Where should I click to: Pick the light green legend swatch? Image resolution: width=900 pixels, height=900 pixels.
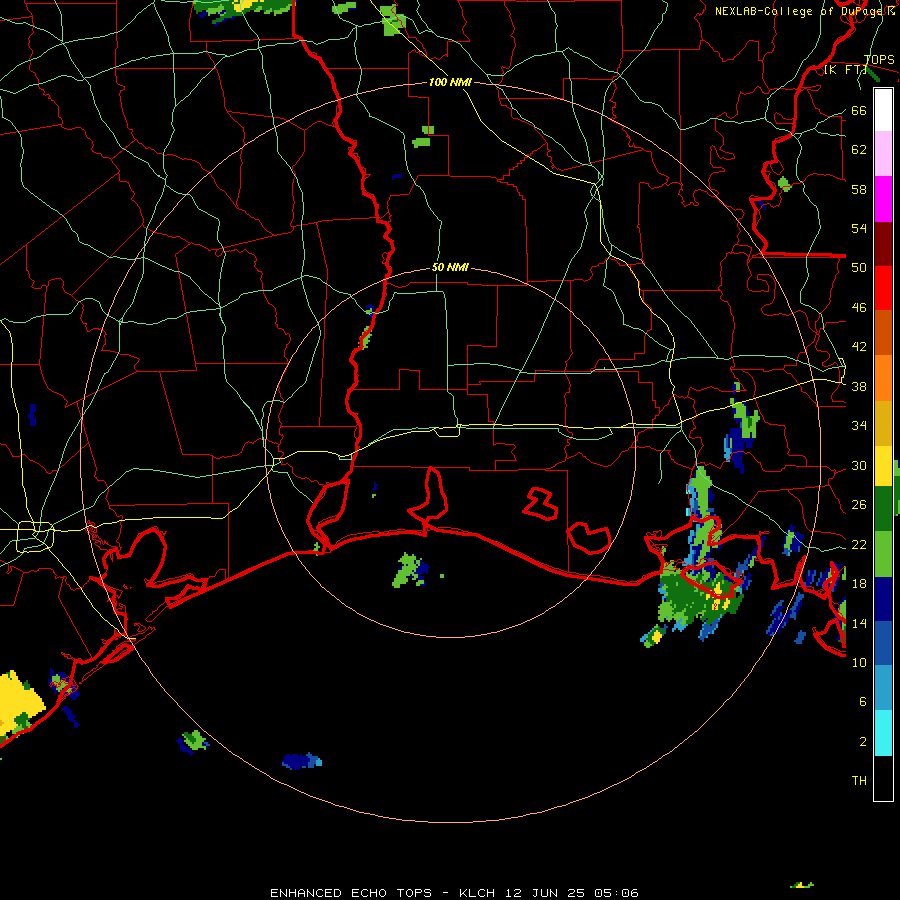883,554
